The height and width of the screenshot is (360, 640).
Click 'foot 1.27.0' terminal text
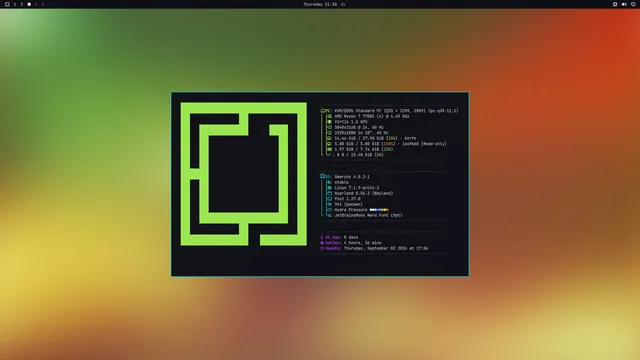(347, 199)
